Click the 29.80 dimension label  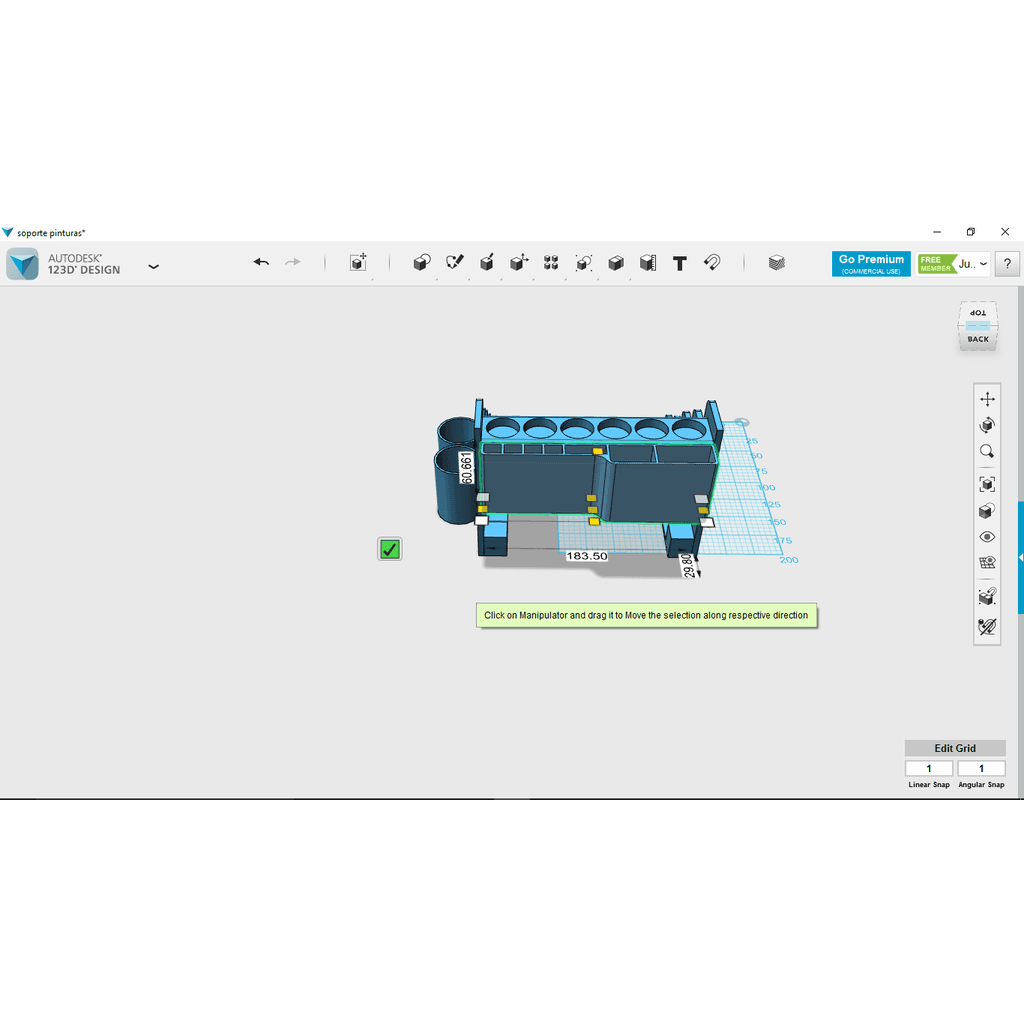[687, 566]
